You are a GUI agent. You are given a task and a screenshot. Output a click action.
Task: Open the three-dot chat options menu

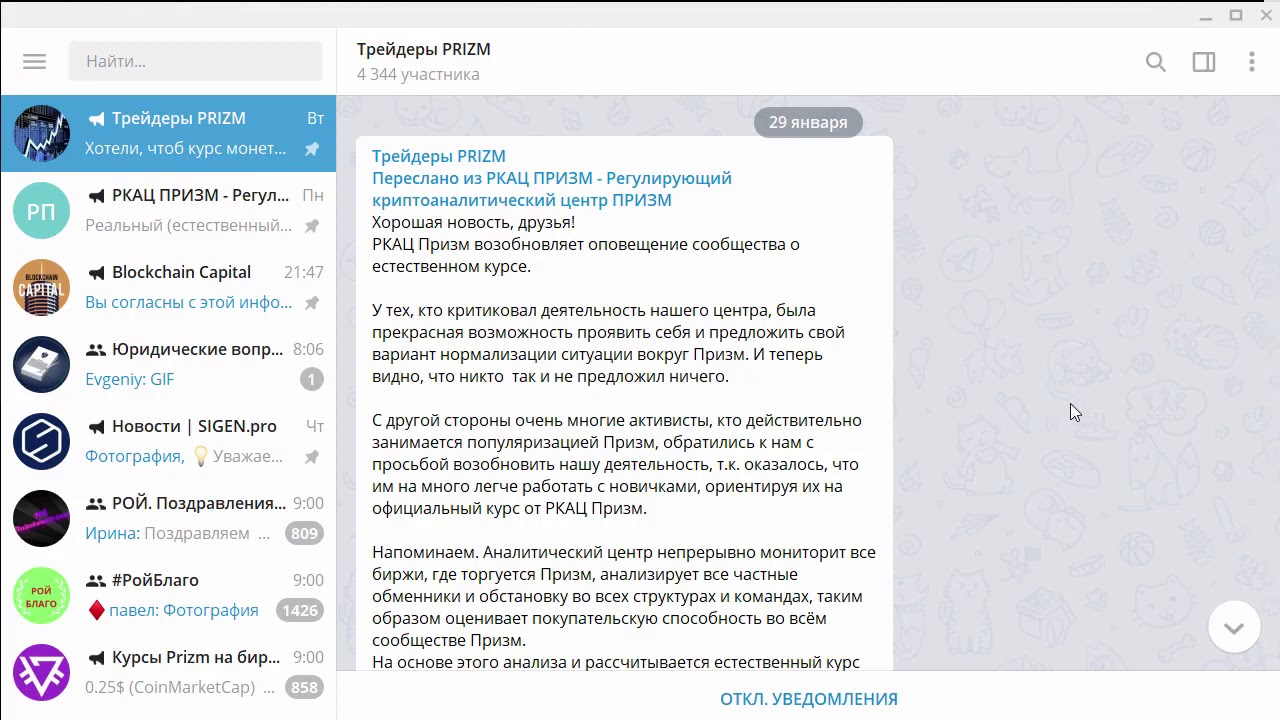click(1252, 62)
